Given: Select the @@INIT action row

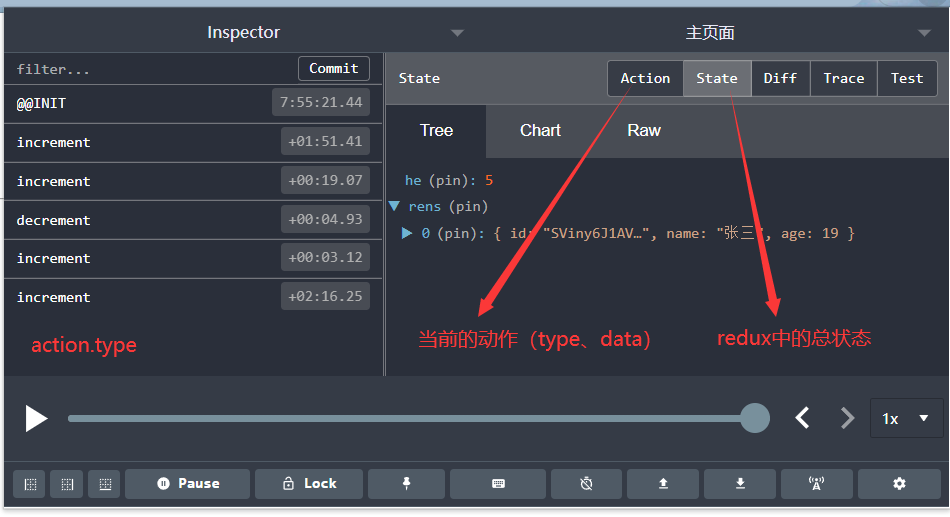Looking at the screenshot, I should [x=193, y=104].
